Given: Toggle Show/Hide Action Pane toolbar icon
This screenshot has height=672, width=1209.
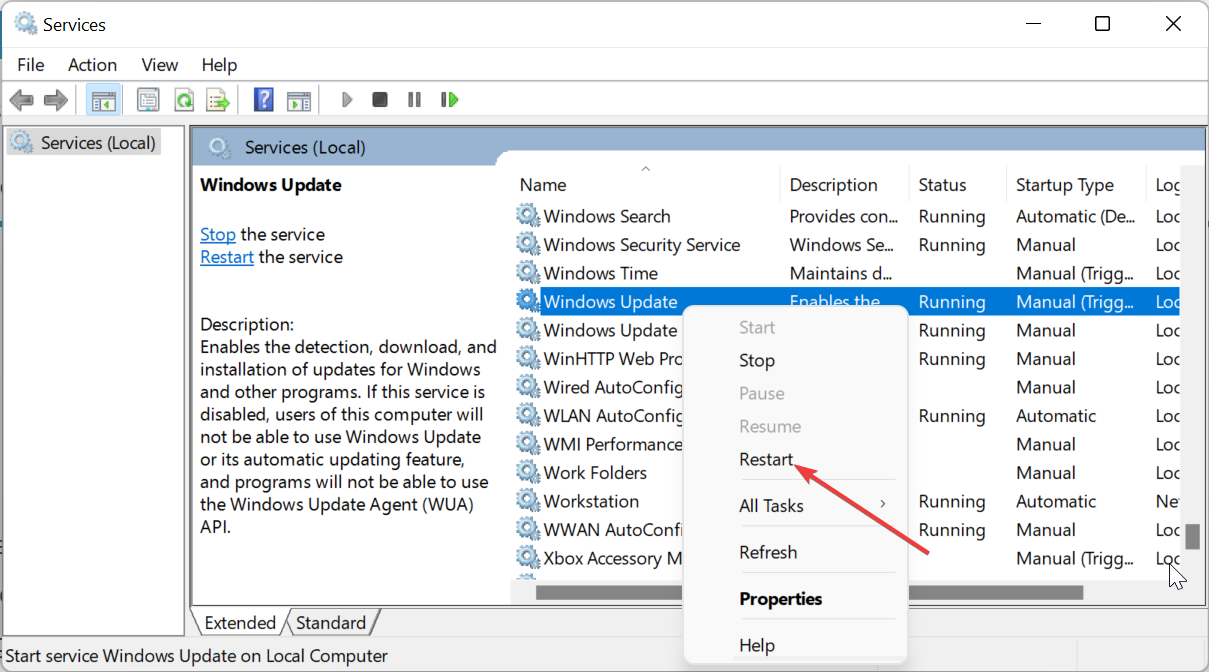Looking at the screenshot, I should tap(299, 100).
